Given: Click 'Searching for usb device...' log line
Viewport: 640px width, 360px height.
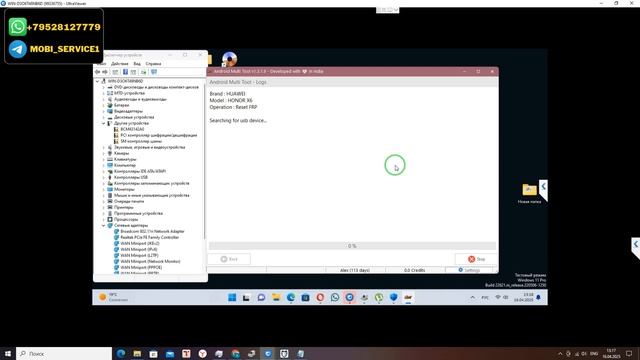Looking at the screenshot, I should pos(238,120).
